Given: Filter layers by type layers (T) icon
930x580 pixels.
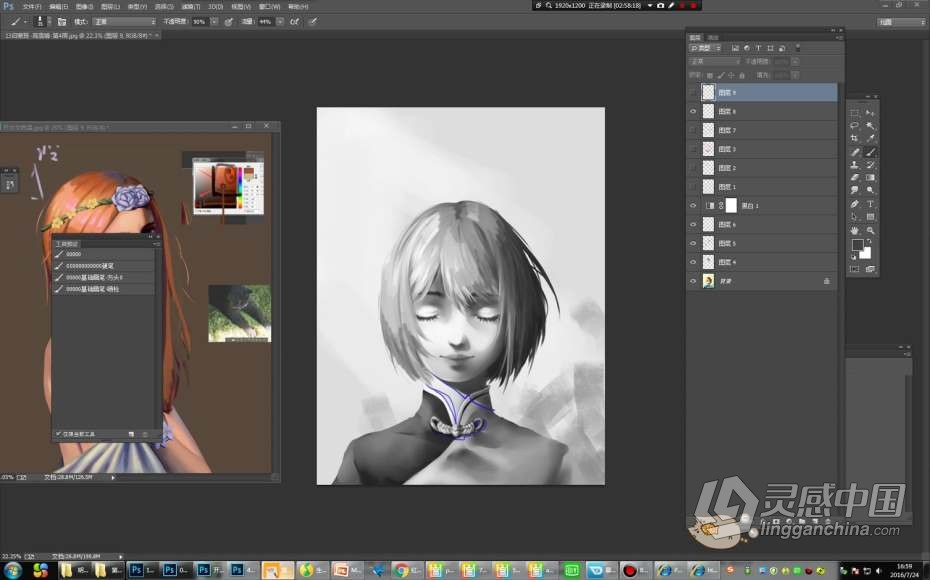Looking at the screenshot, I should (x=759, y=48).
